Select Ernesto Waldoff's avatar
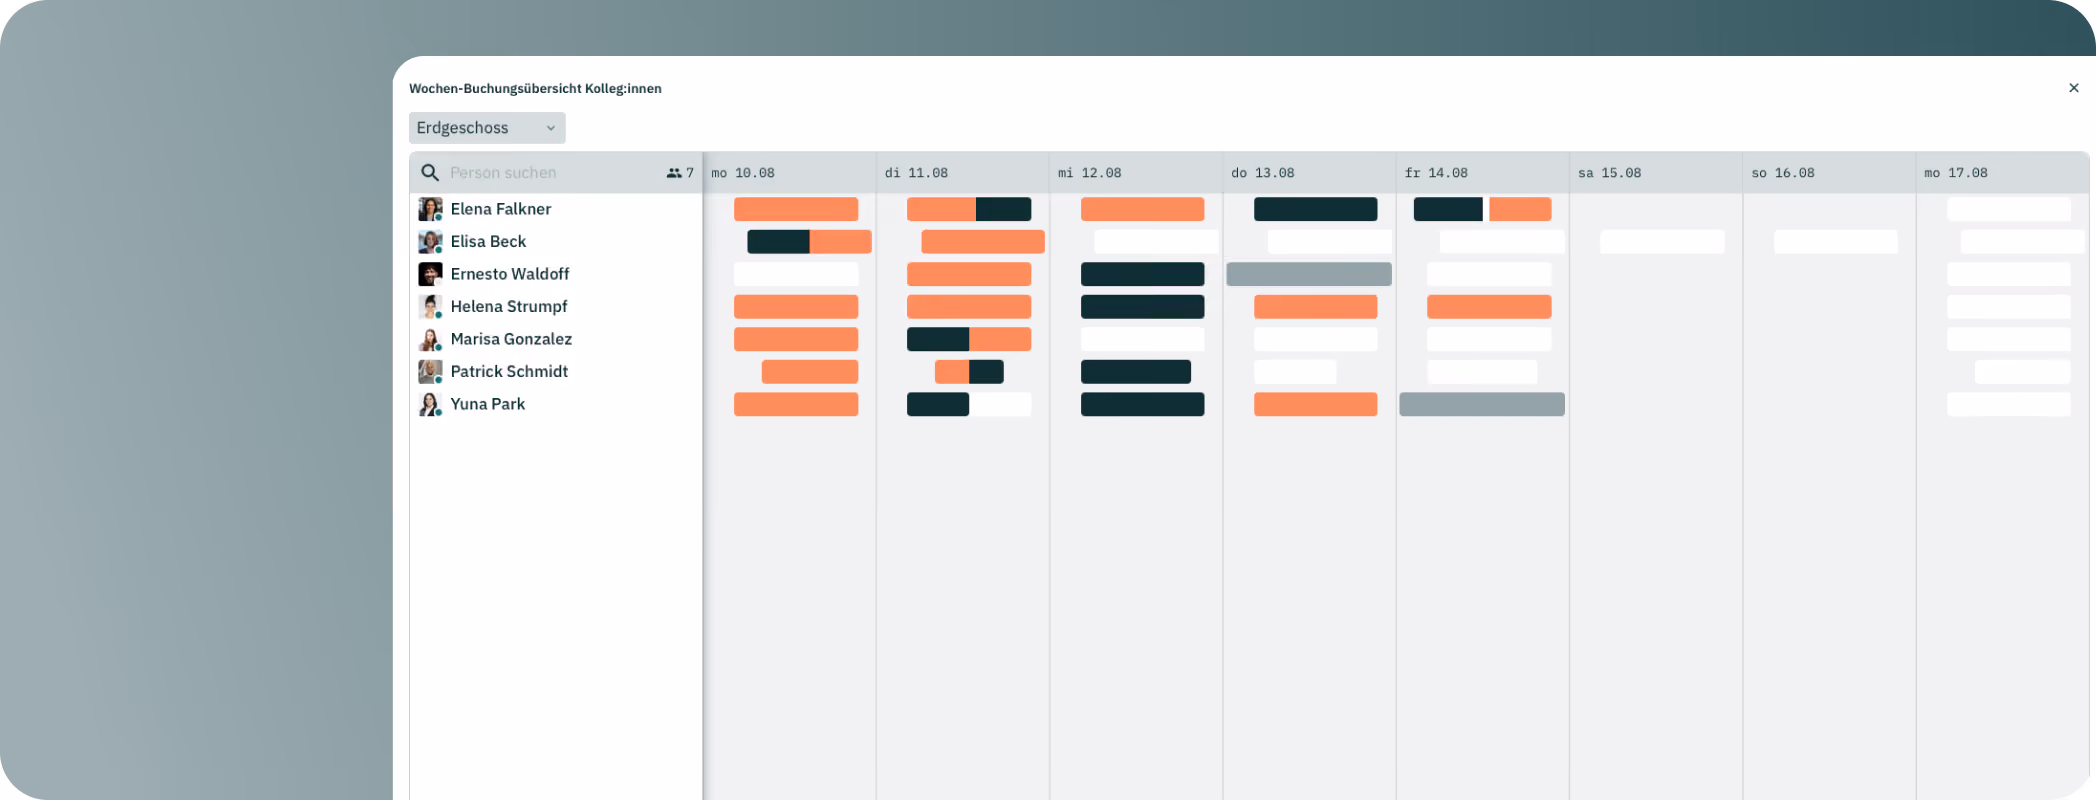Viewport: 2096px width, 800px height. (x=430, y=274)
